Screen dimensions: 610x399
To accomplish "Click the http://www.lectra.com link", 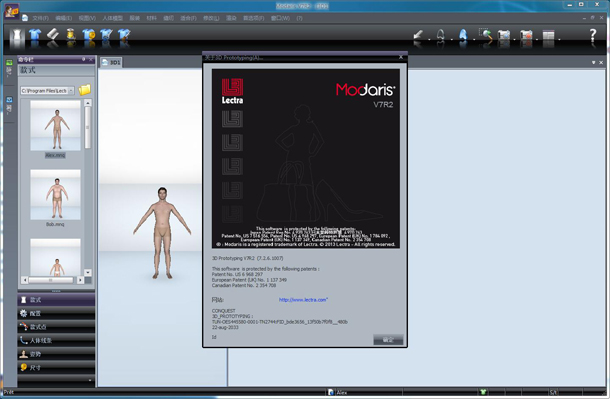I will tap(303, 300).
